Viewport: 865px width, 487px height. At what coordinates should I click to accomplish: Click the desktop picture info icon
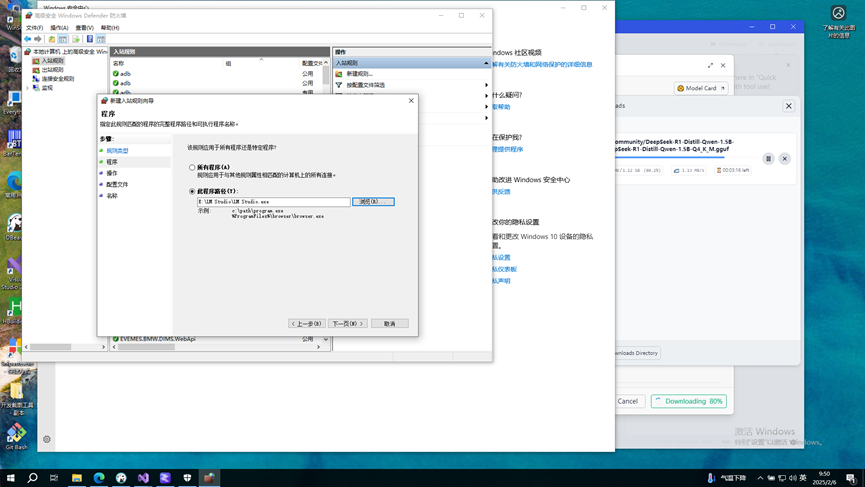click(x=839, y=22)
